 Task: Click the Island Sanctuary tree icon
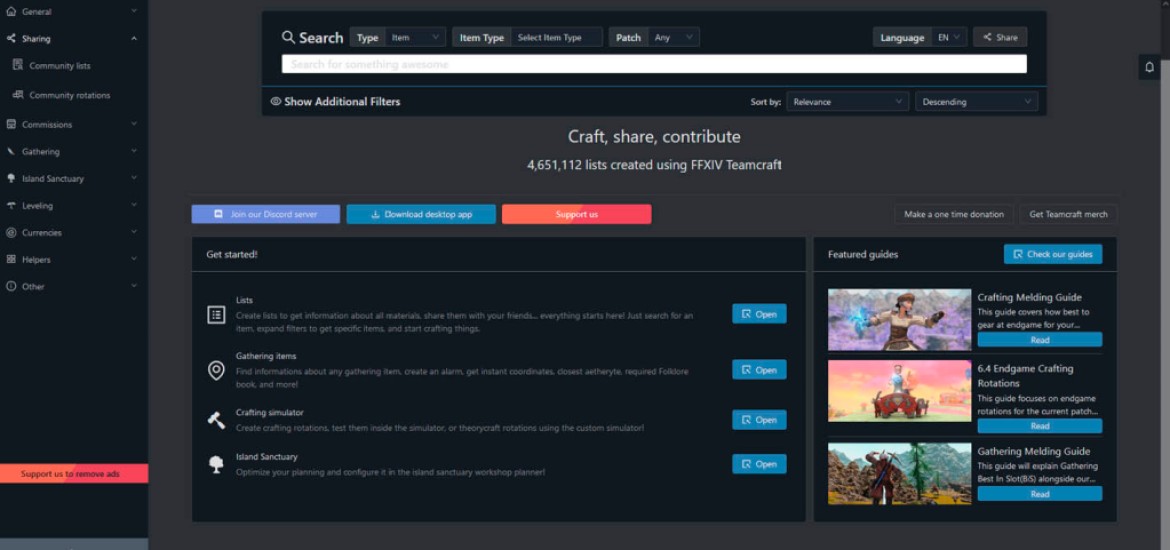[216, 464]
